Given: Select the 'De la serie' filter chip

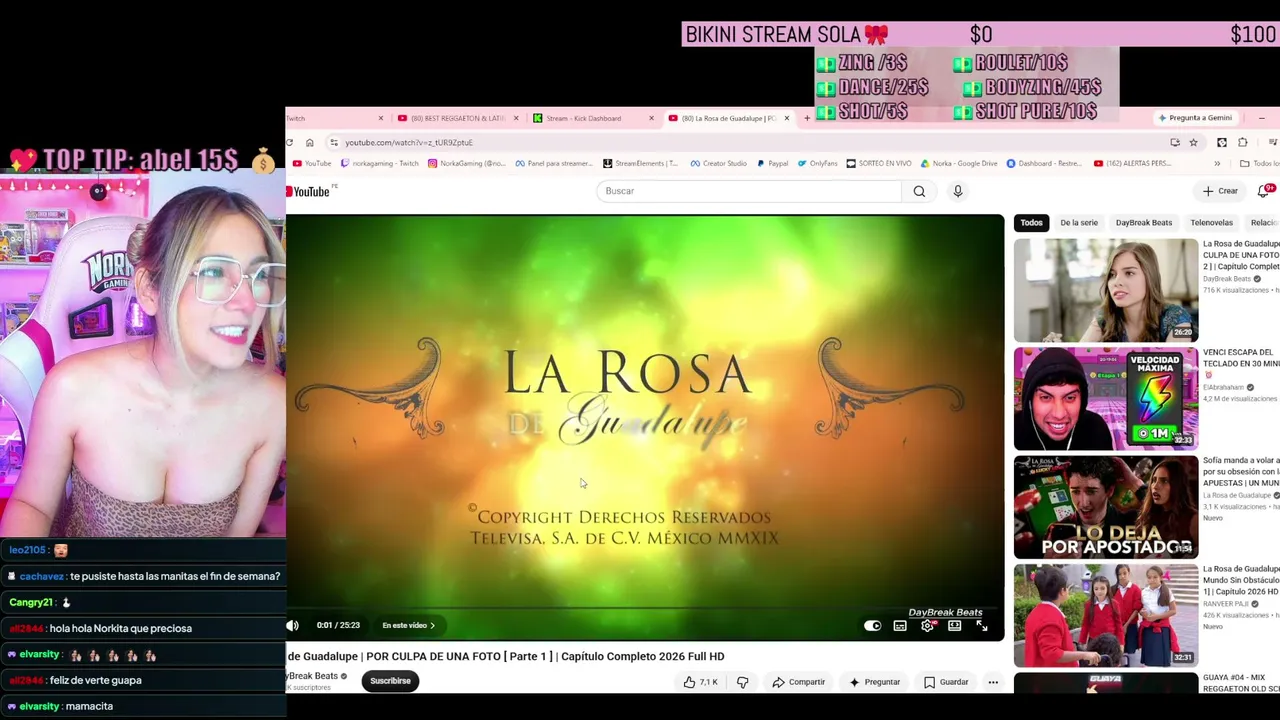Looking at the screenshot, I should point(1079,223).
